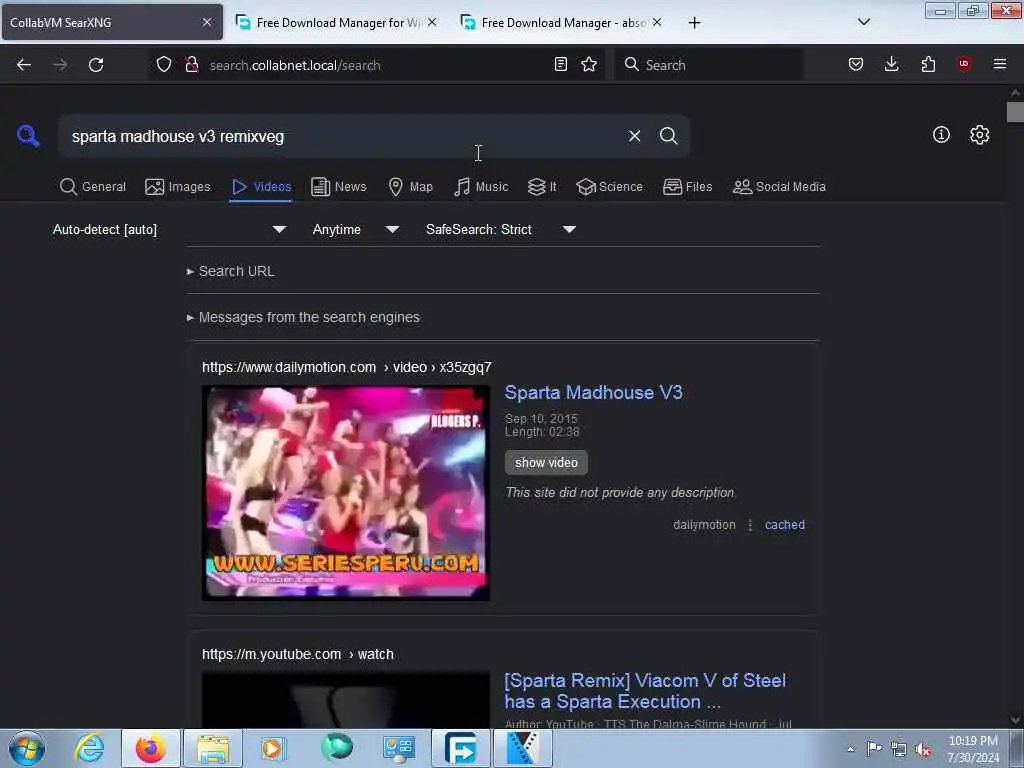
Task: Switch to News search category
Action: [x=339, y=187]
